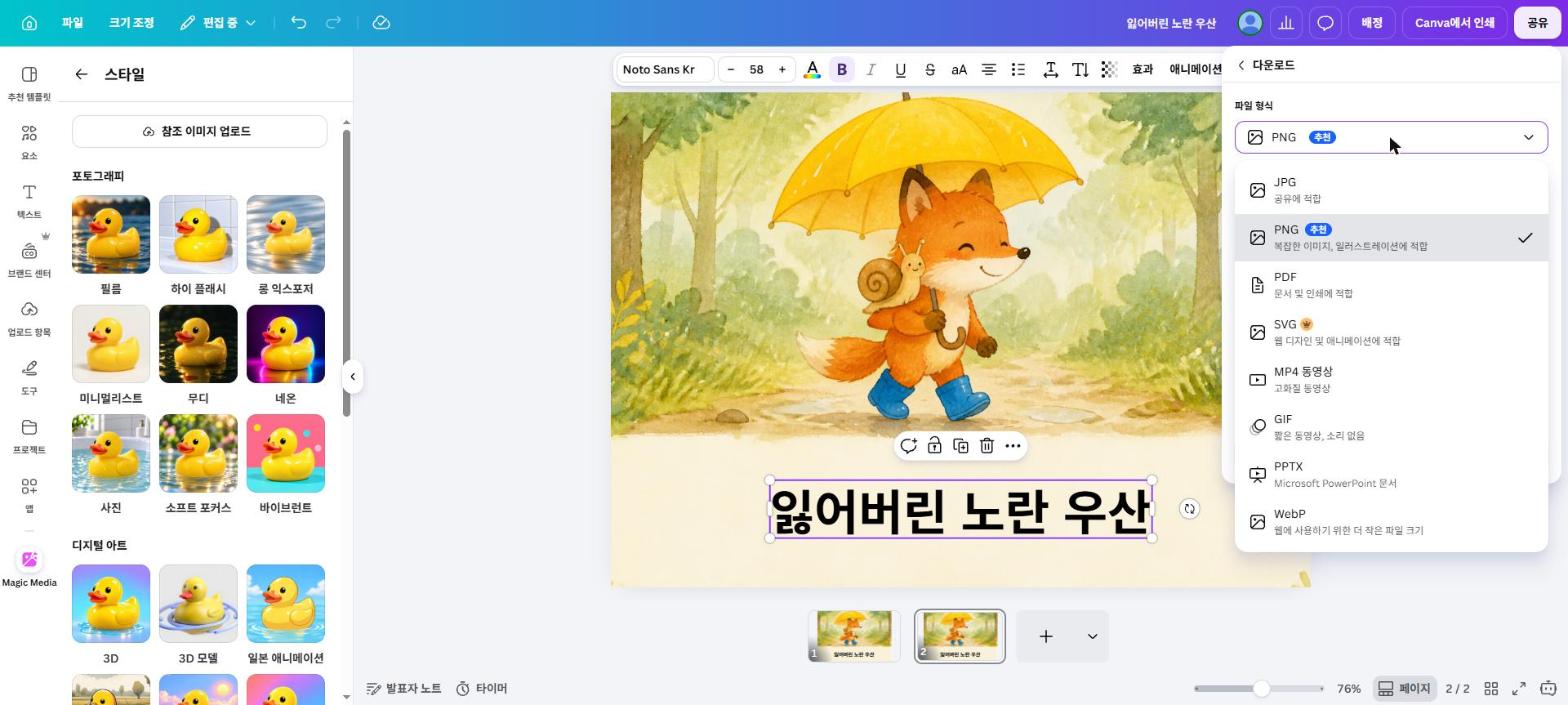Image resolution: width=1568 pixels, height=705 pixels.
Task: Choose PDF file format
Action: pos(1391,285)
